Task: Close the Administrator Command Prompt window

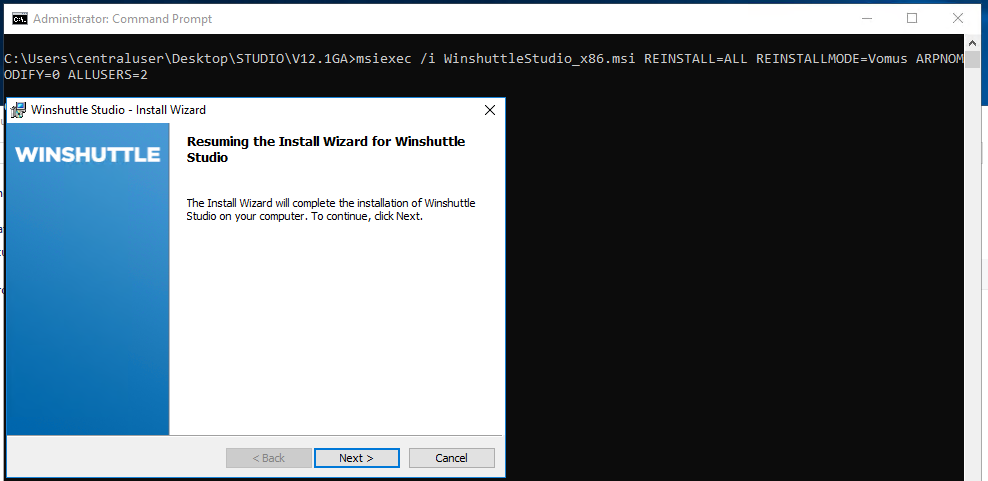Action: [x=958, y=18]
